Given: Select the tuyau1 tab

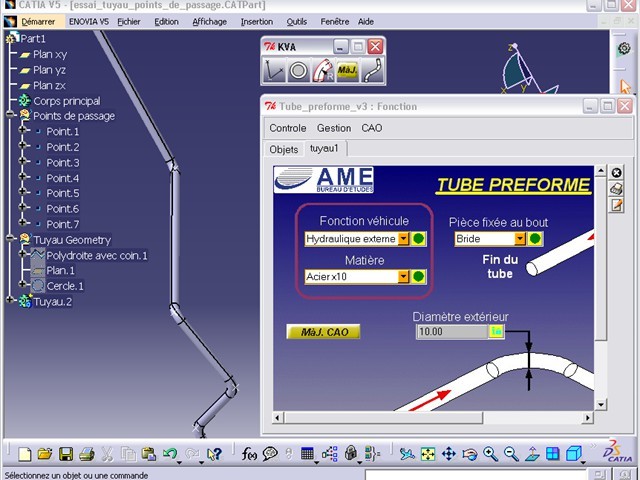Looking at the screenshot, I should tap(324, 148).
